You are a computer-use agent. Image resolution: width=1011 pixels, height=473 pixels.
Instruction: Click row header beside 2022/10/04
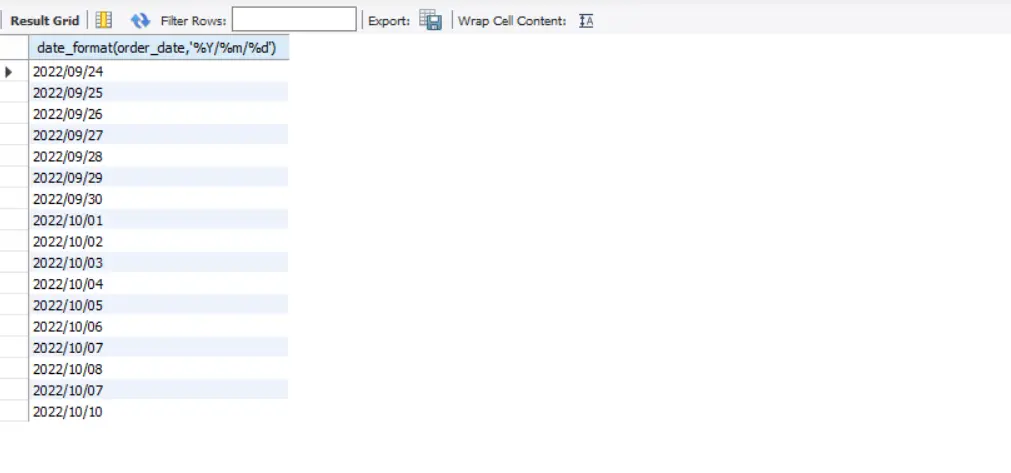coord(13,284)
